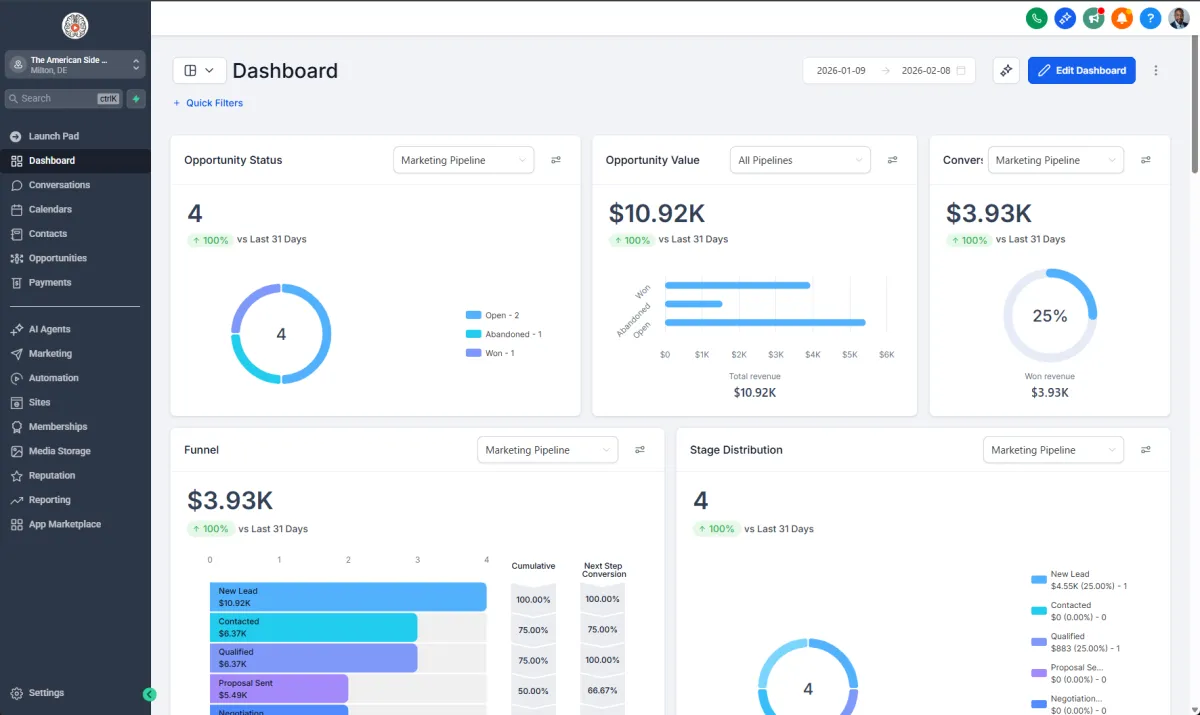
Task: Open the three-dot dashboard options menu
Action: pyautogui.click(x=1156, y=70)
